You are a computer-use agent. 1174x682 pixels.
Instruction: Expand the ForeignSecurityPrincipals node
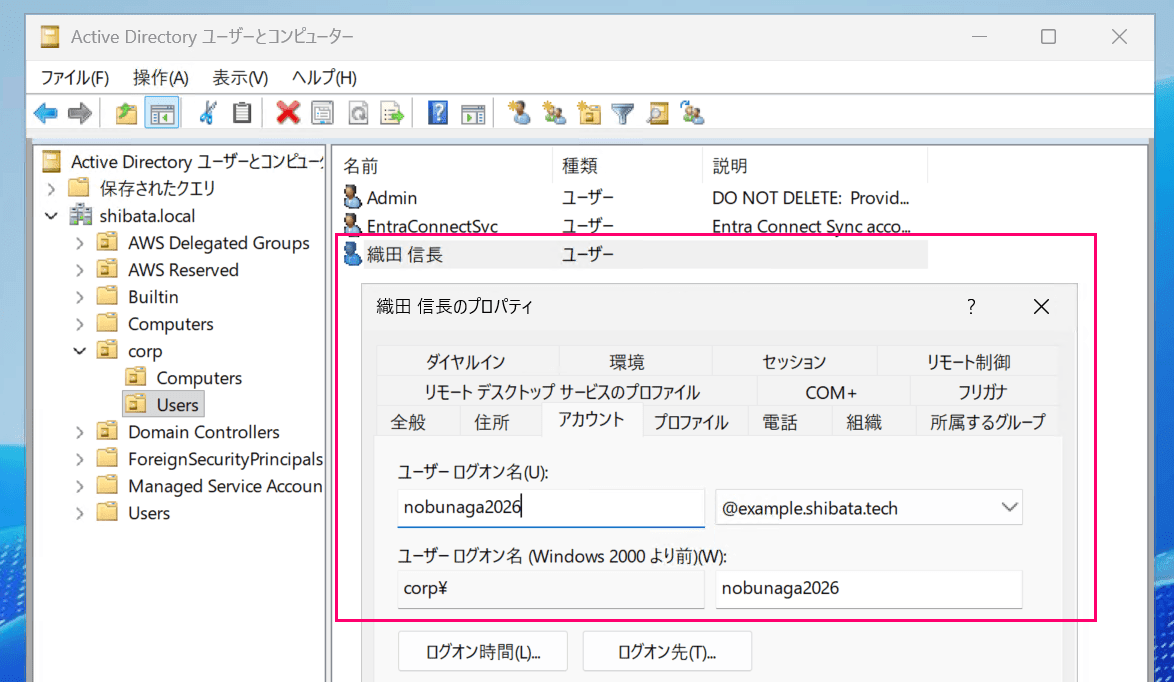click(x=79, y=459)
